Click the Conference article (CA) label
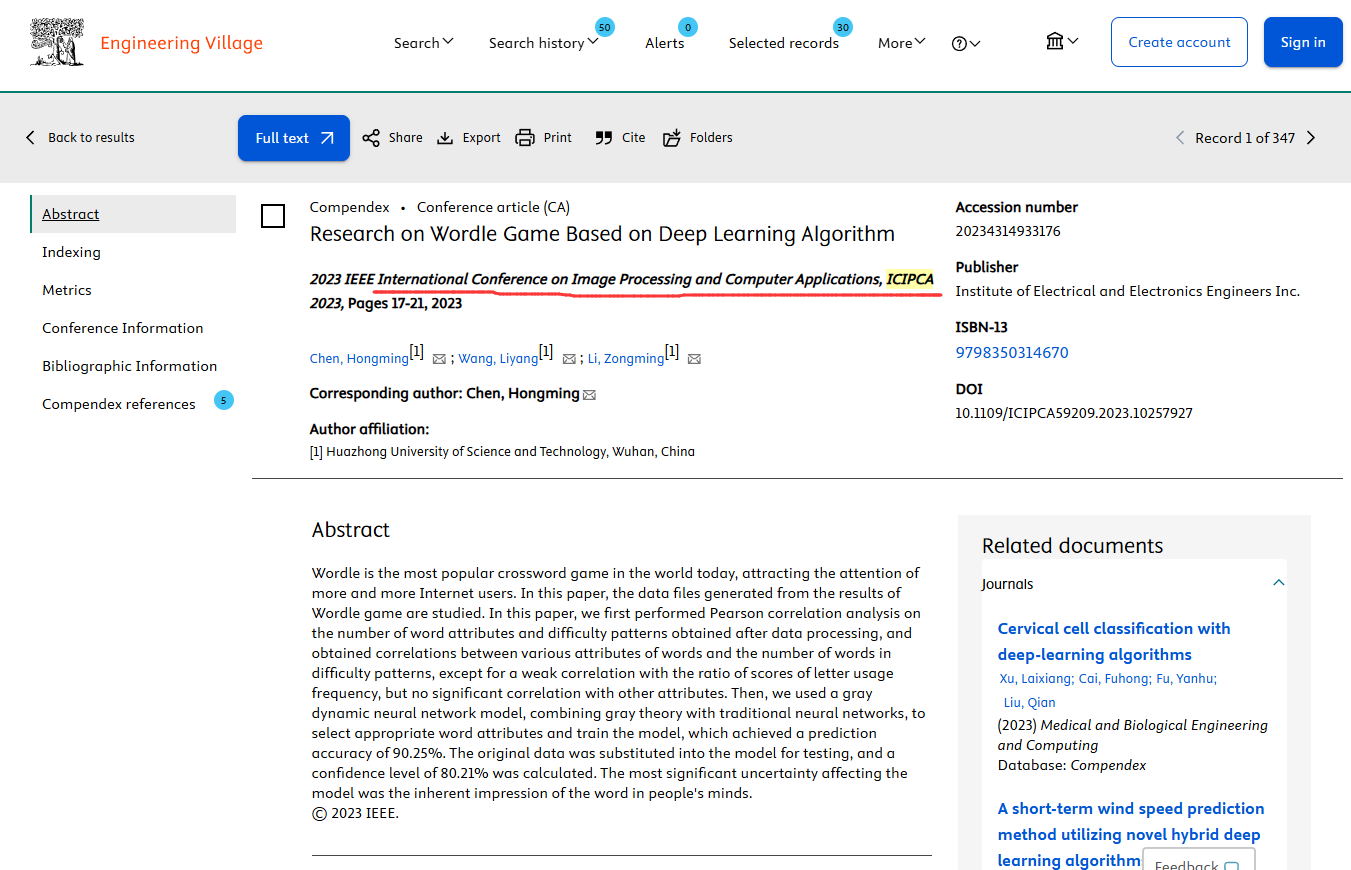The image size is (1351, 870). coord(493,207)
